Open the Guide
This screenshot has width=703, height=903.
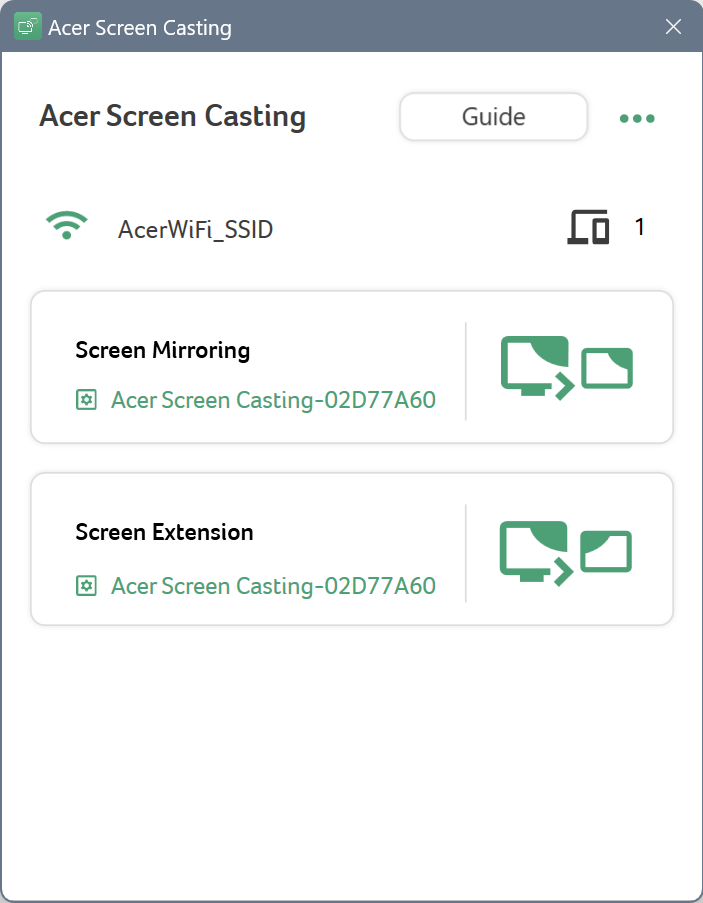point(493,117)
